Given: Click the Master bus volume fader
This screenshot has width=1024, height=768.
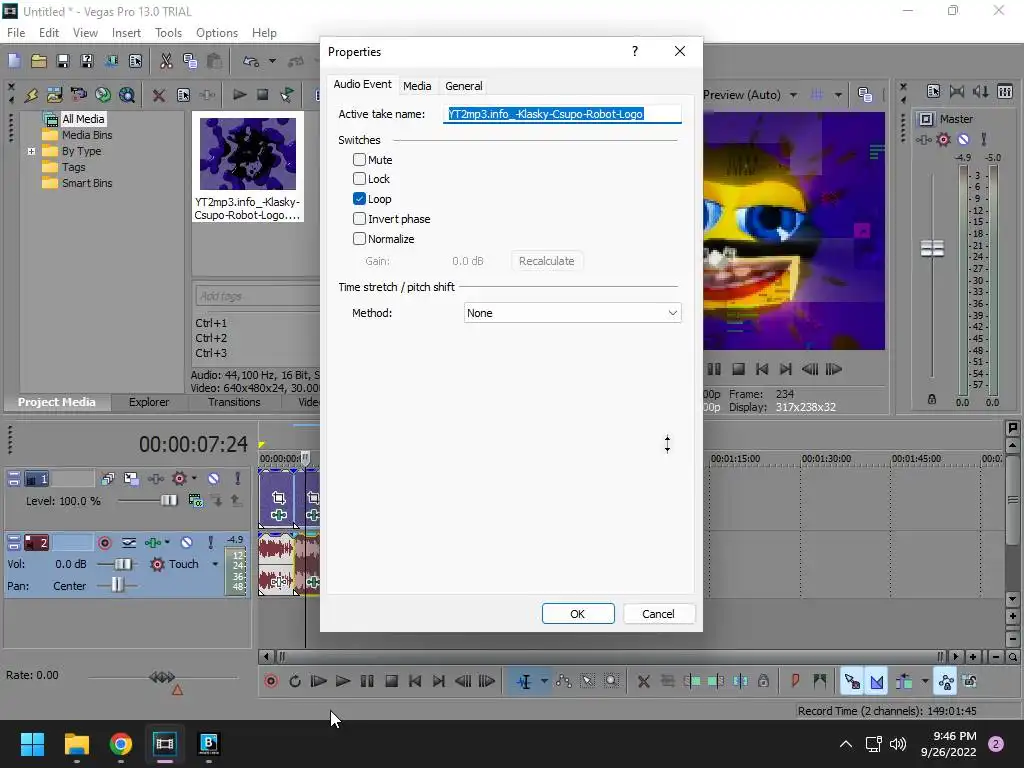Looking at the screenshot, I should pos(932,249).
